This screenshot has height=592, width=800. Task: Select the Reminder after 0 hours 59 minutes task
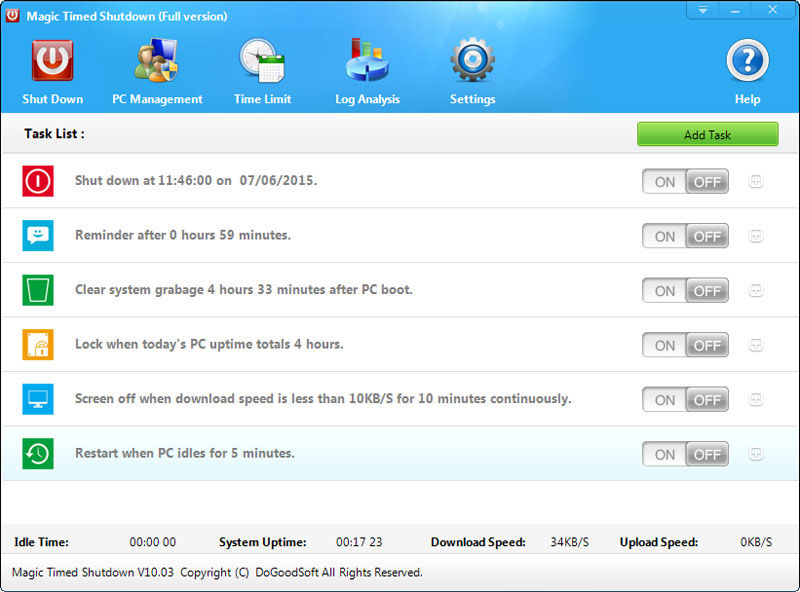point(183,236)
